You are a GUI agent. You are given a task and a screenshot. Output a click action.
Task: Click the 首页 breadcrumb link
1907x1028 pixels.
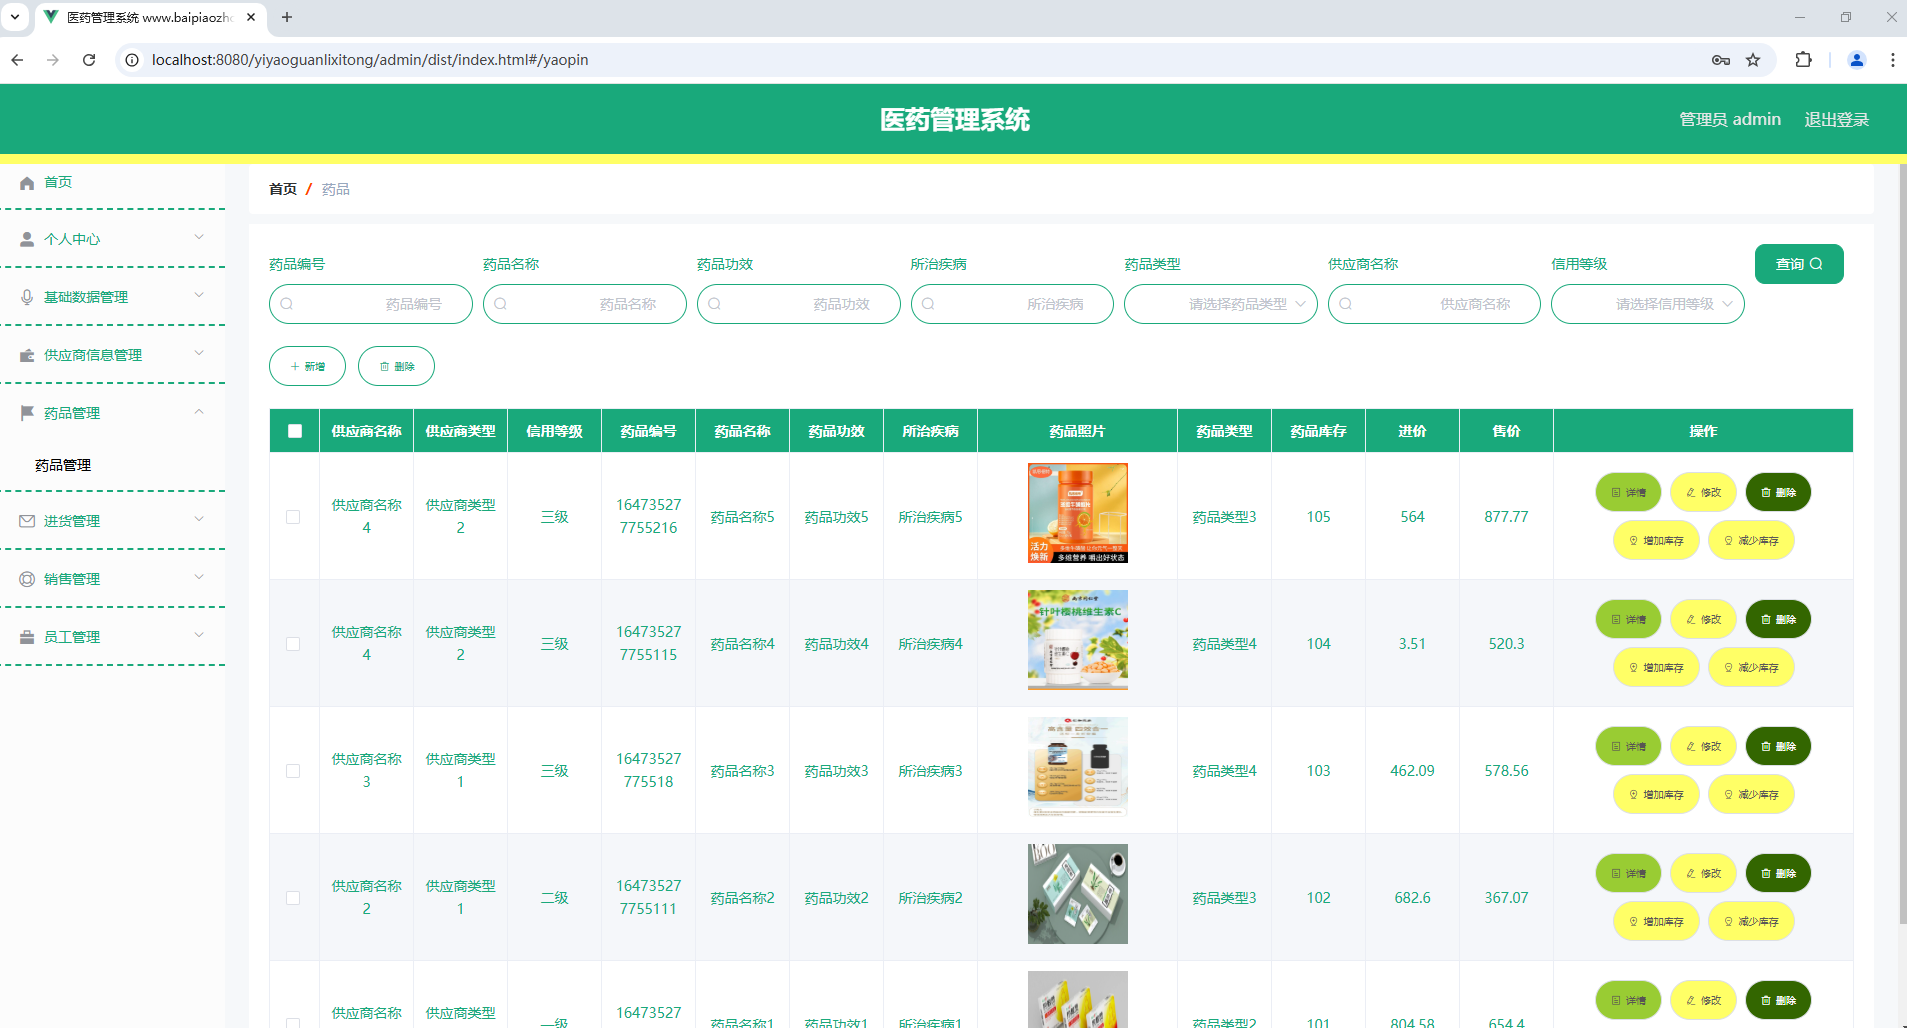pos(281,189)
